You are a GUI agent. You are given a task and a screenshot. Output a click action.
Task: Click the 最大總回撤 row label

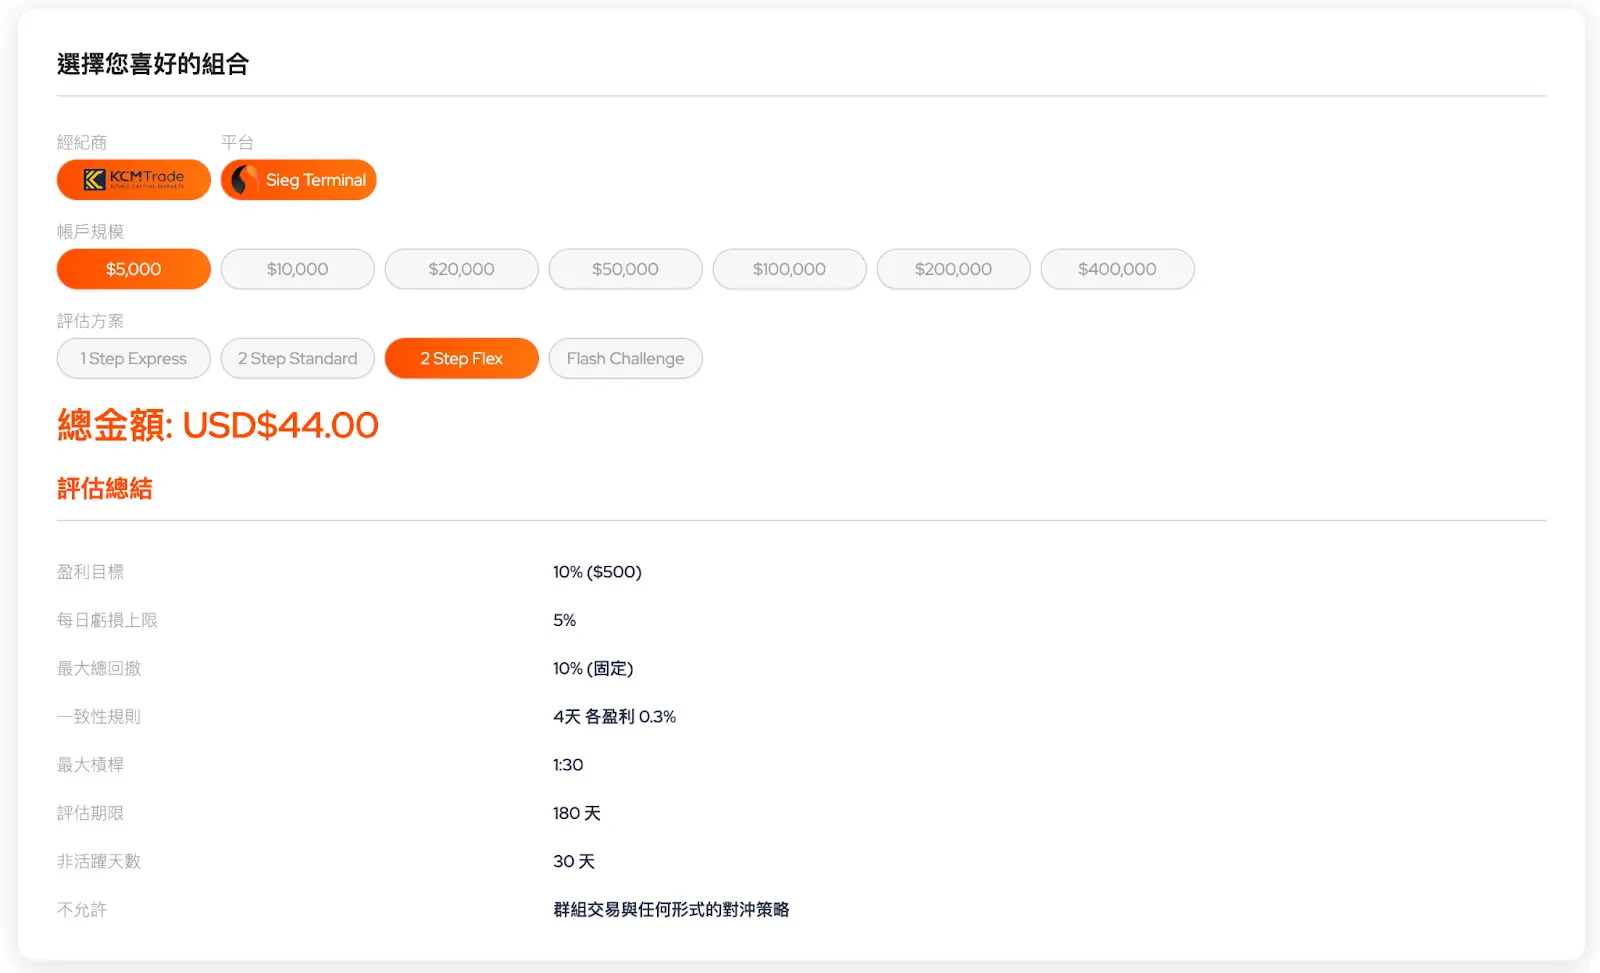point(99,668)
